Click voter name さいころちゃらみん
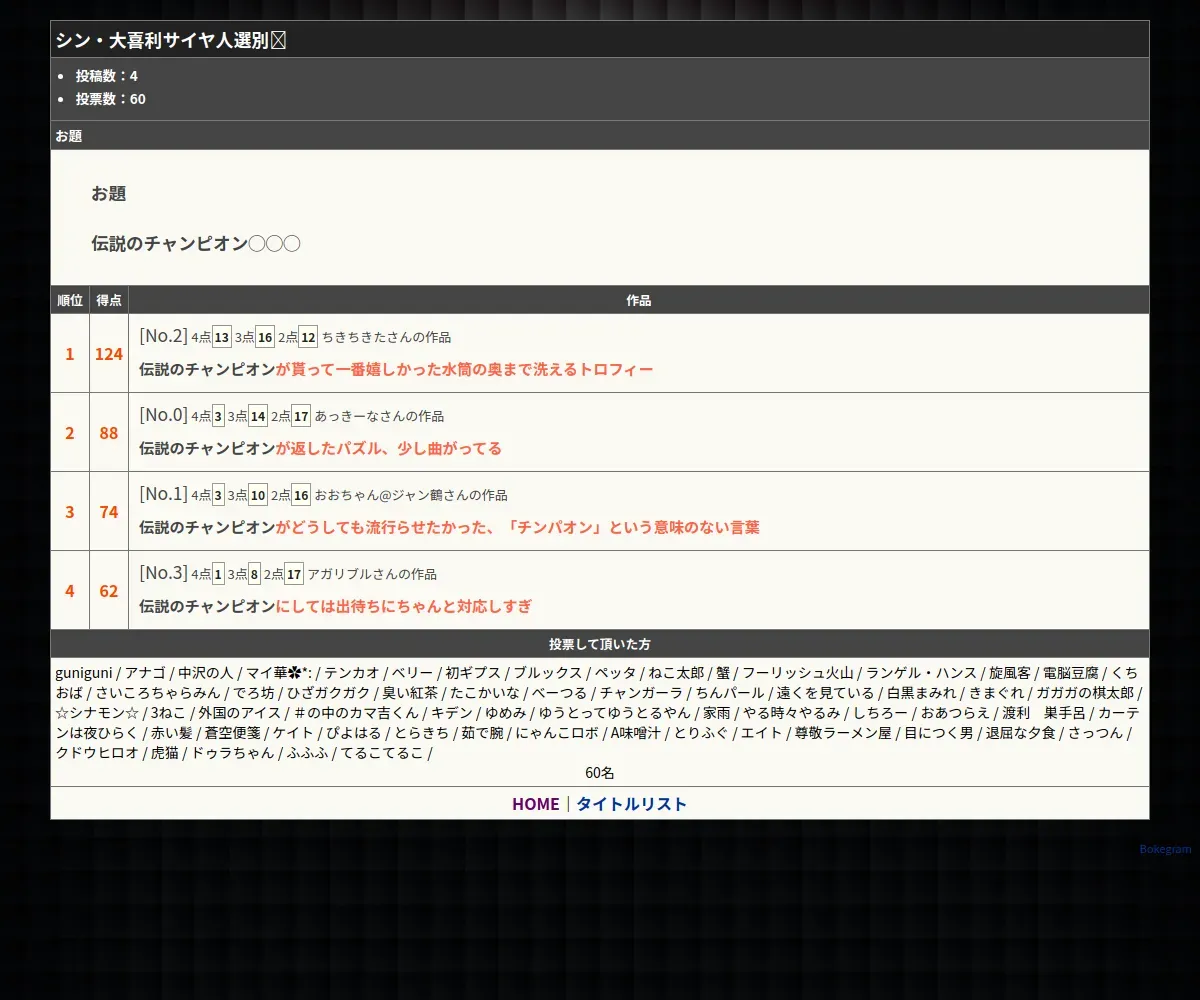The height and width of the screenshot is (1000, 1200). pos(158,693)
